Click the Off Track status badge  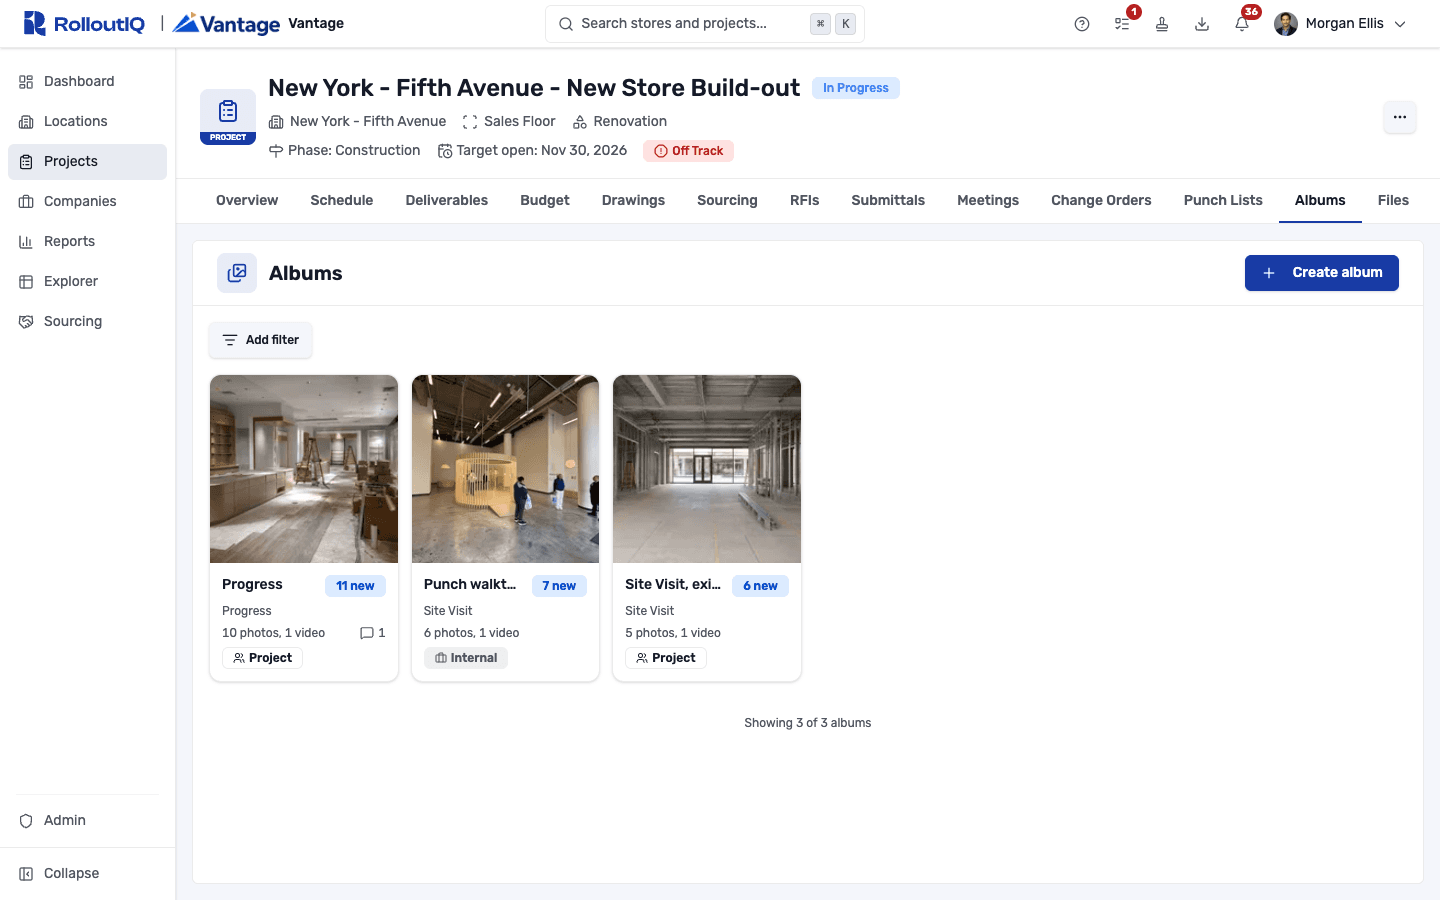[x=688, y=151]
